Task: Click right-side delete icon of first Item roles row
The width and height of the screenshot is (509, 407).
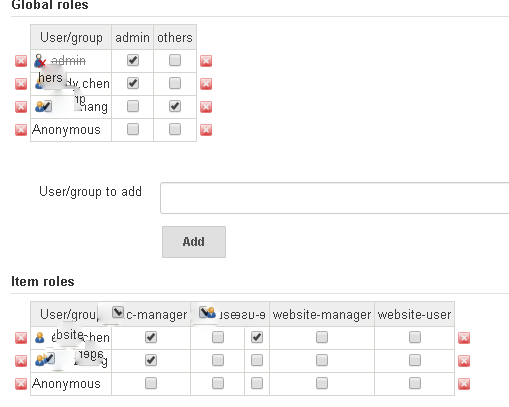Action: point(464,338)
